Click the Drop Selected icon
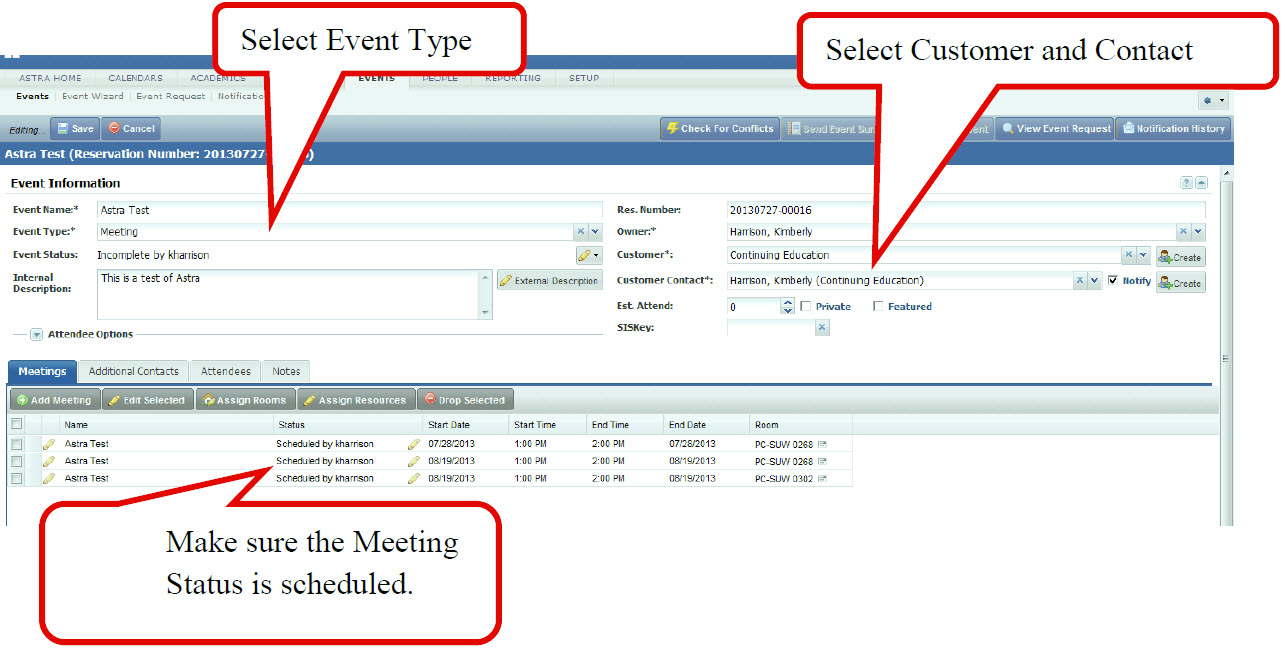1287x653 pixels. 428,398
